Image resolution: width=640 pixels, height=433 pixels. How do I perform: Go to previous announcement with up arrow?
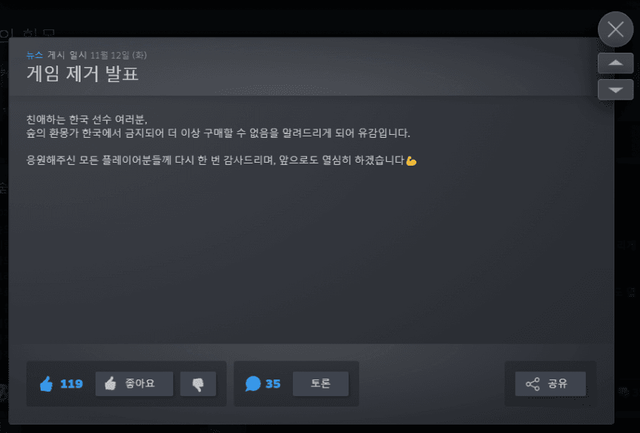click(x=616, y=63)
